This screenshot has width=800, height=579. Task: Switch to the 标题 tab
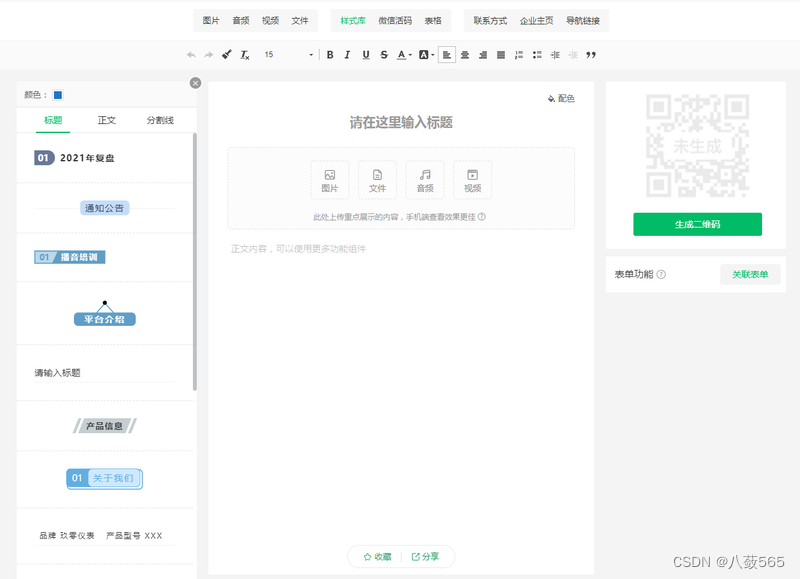tap(53, 120)
